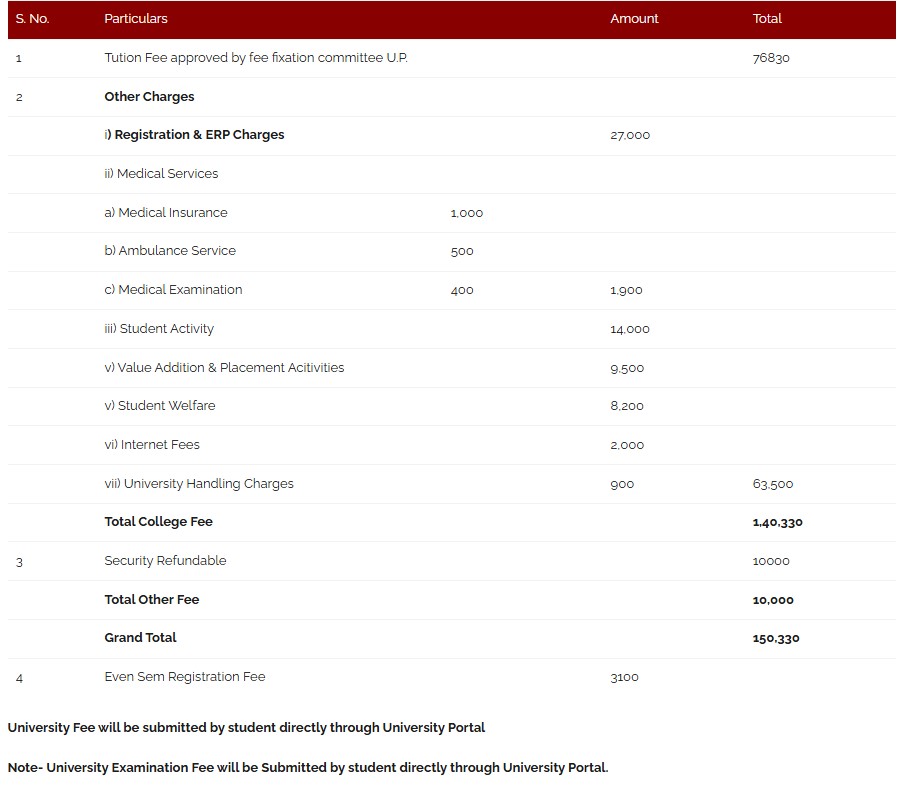Image resolution: width=898 pixels, height=791 pixels.
Task: Click the 63,500 other charges total
Action: pos(773,484)
